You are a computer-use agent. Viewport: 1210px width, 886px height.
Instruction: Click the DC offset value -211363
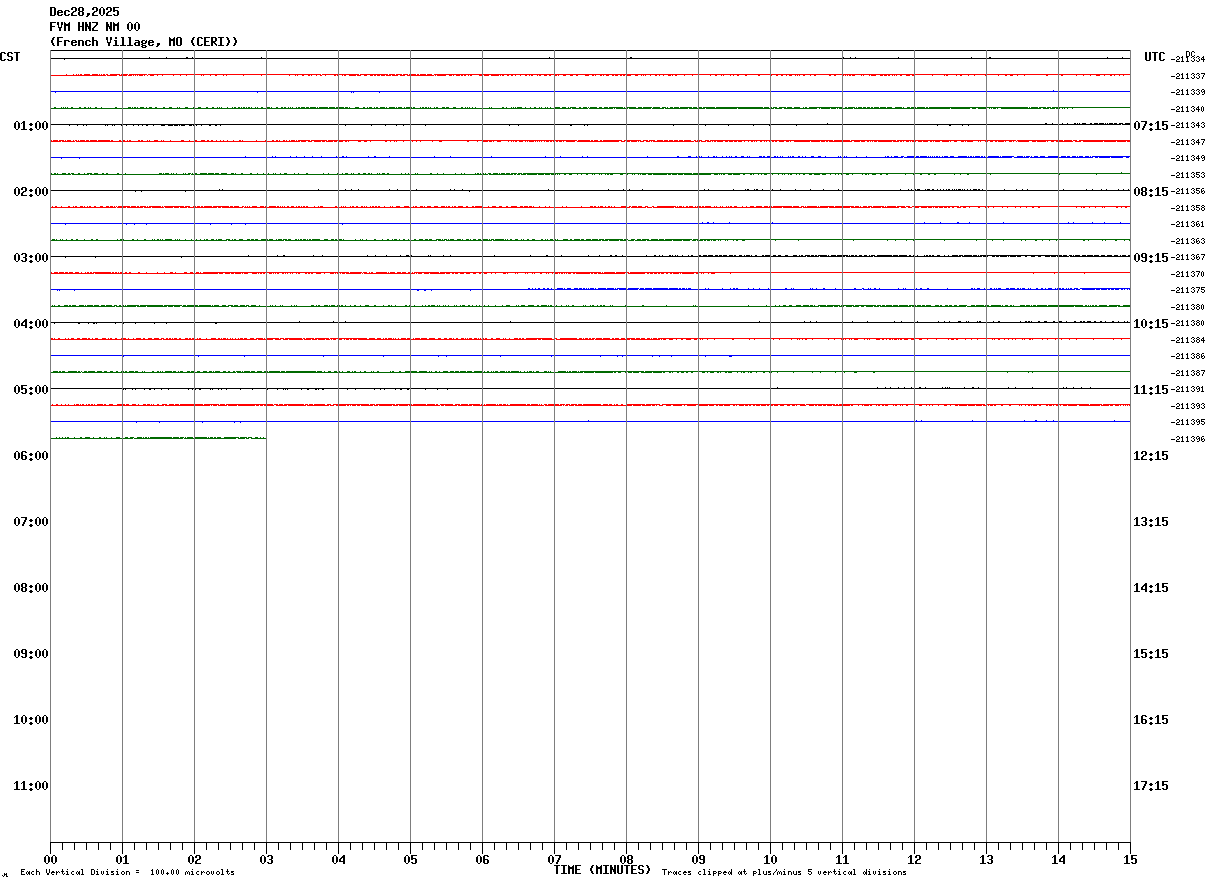coord(1188,241)
